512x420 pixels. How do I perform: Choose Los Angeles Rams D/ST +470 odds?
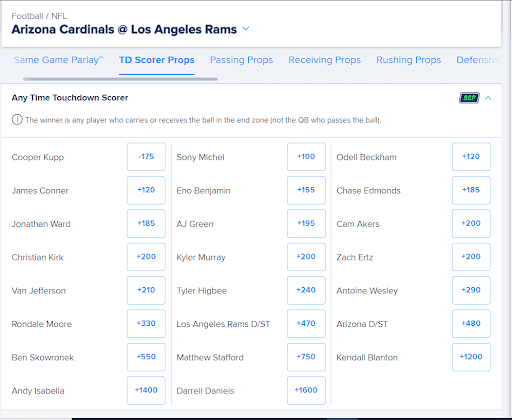tap(306, 323)
